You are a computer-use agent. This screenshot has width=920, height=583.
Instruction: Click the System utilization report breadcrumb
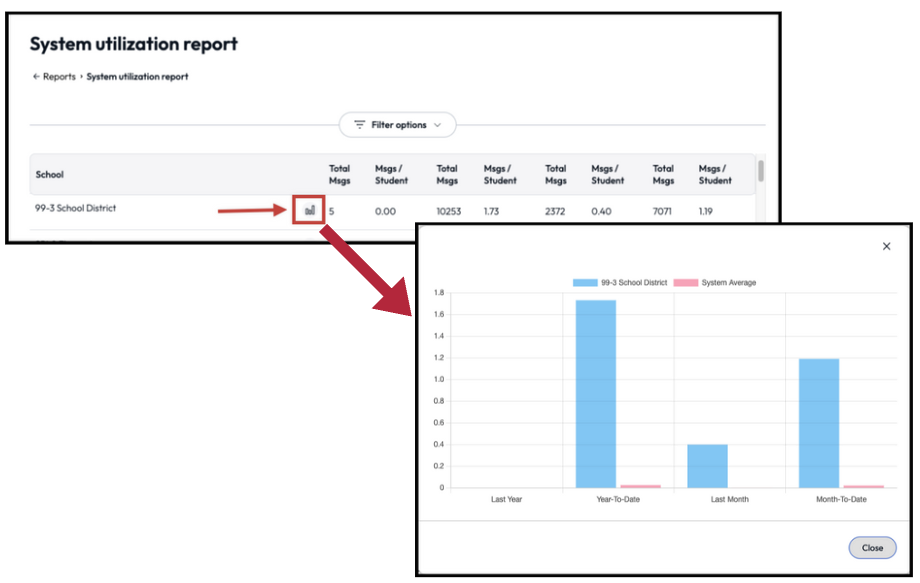tap(137, 77)
